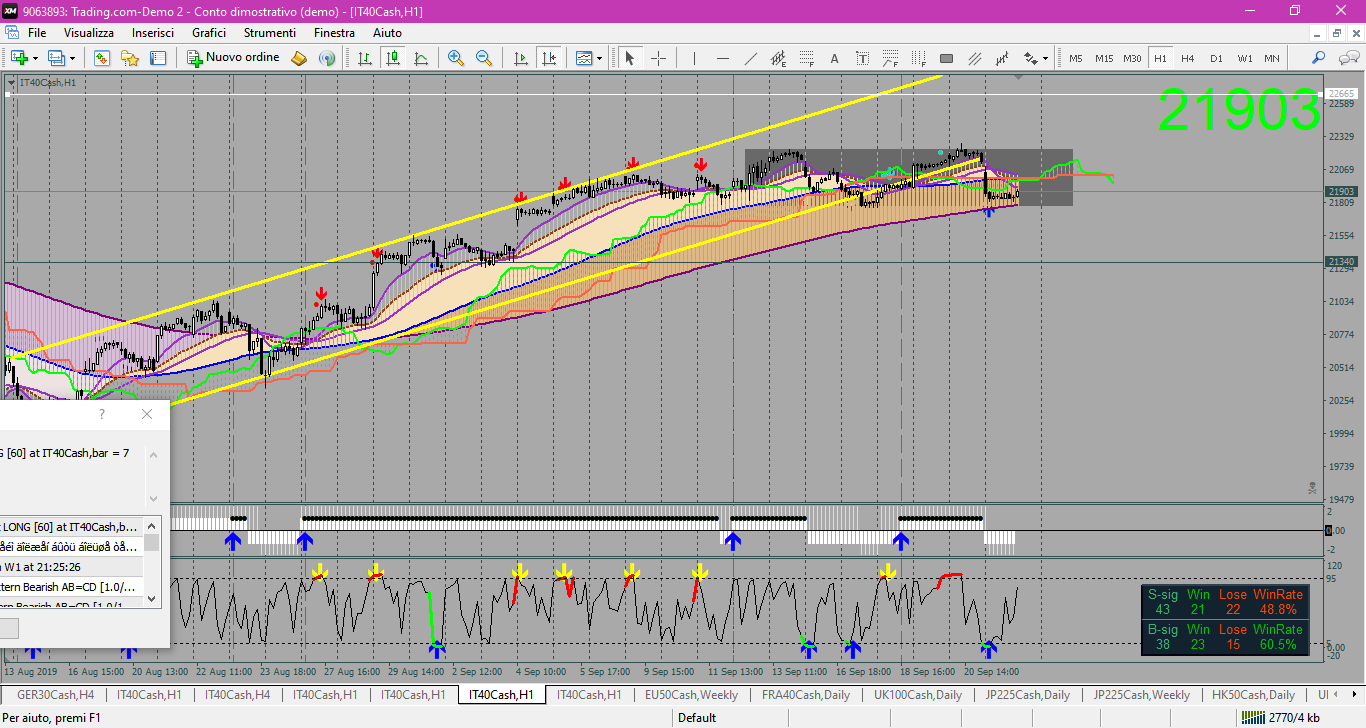Open the chat bubbles icon
This screenshot has height=728, width=1366.
point(1347,58)
